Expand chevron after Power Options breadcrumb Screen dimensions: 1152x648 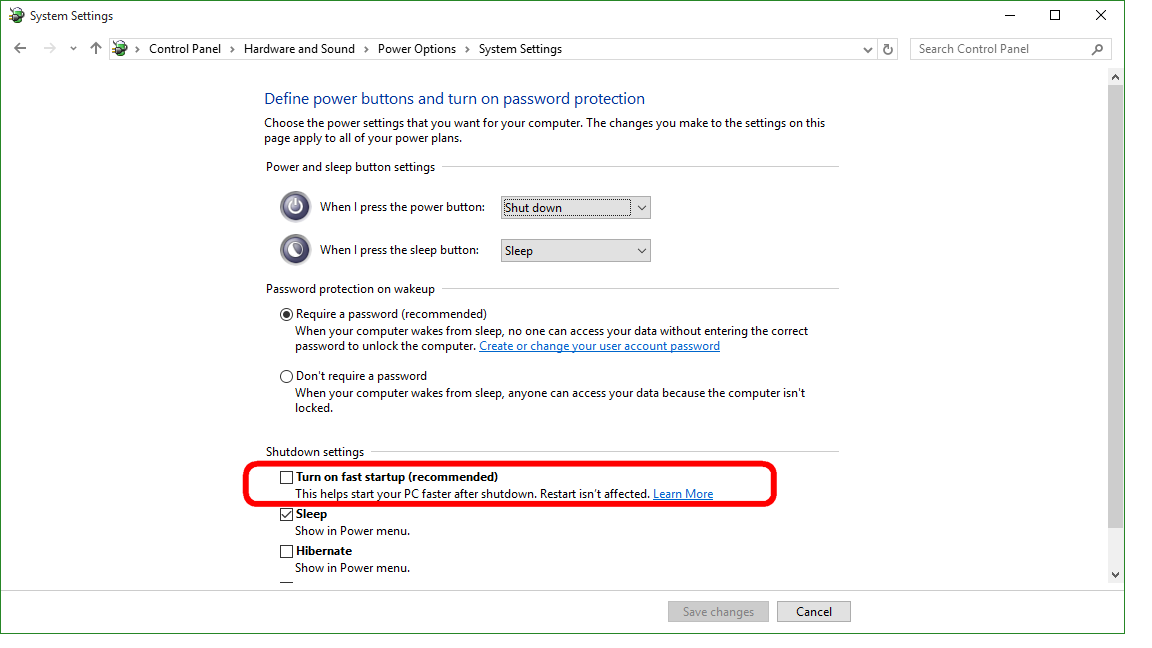pos(467,49)
